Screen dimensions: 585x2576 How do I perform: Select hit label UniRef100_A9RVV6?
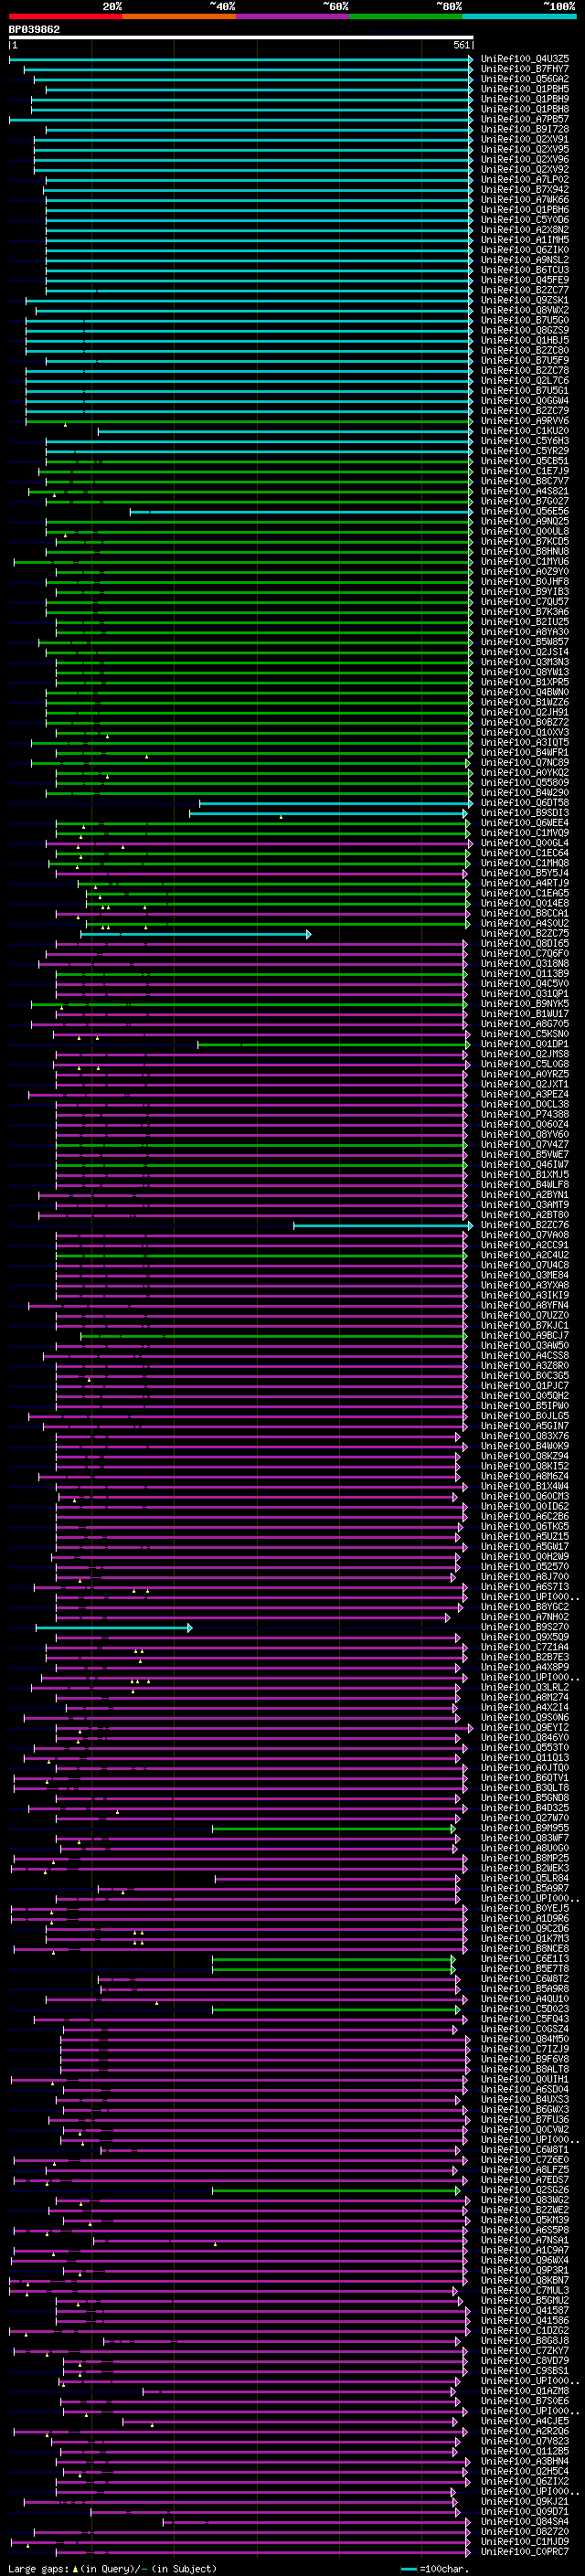coord(525,421)
